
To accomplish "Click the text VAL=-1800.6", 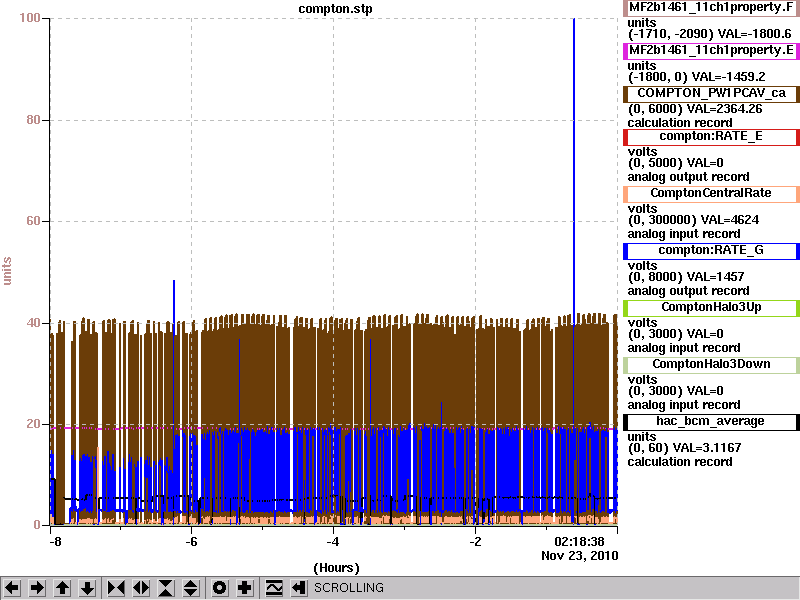I will tap(754, 34).
